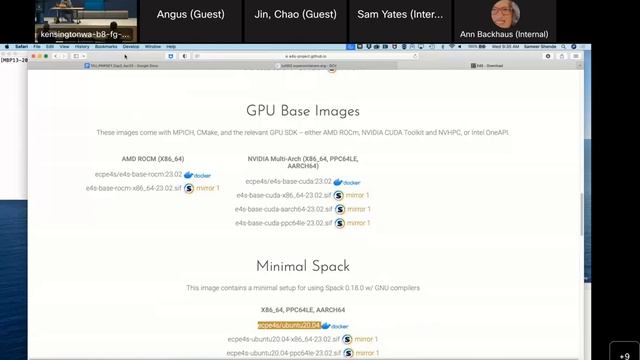Screen dimensions: 640x360
Task: Switch to the E4S - Download tab
Action: click(487, 65)
